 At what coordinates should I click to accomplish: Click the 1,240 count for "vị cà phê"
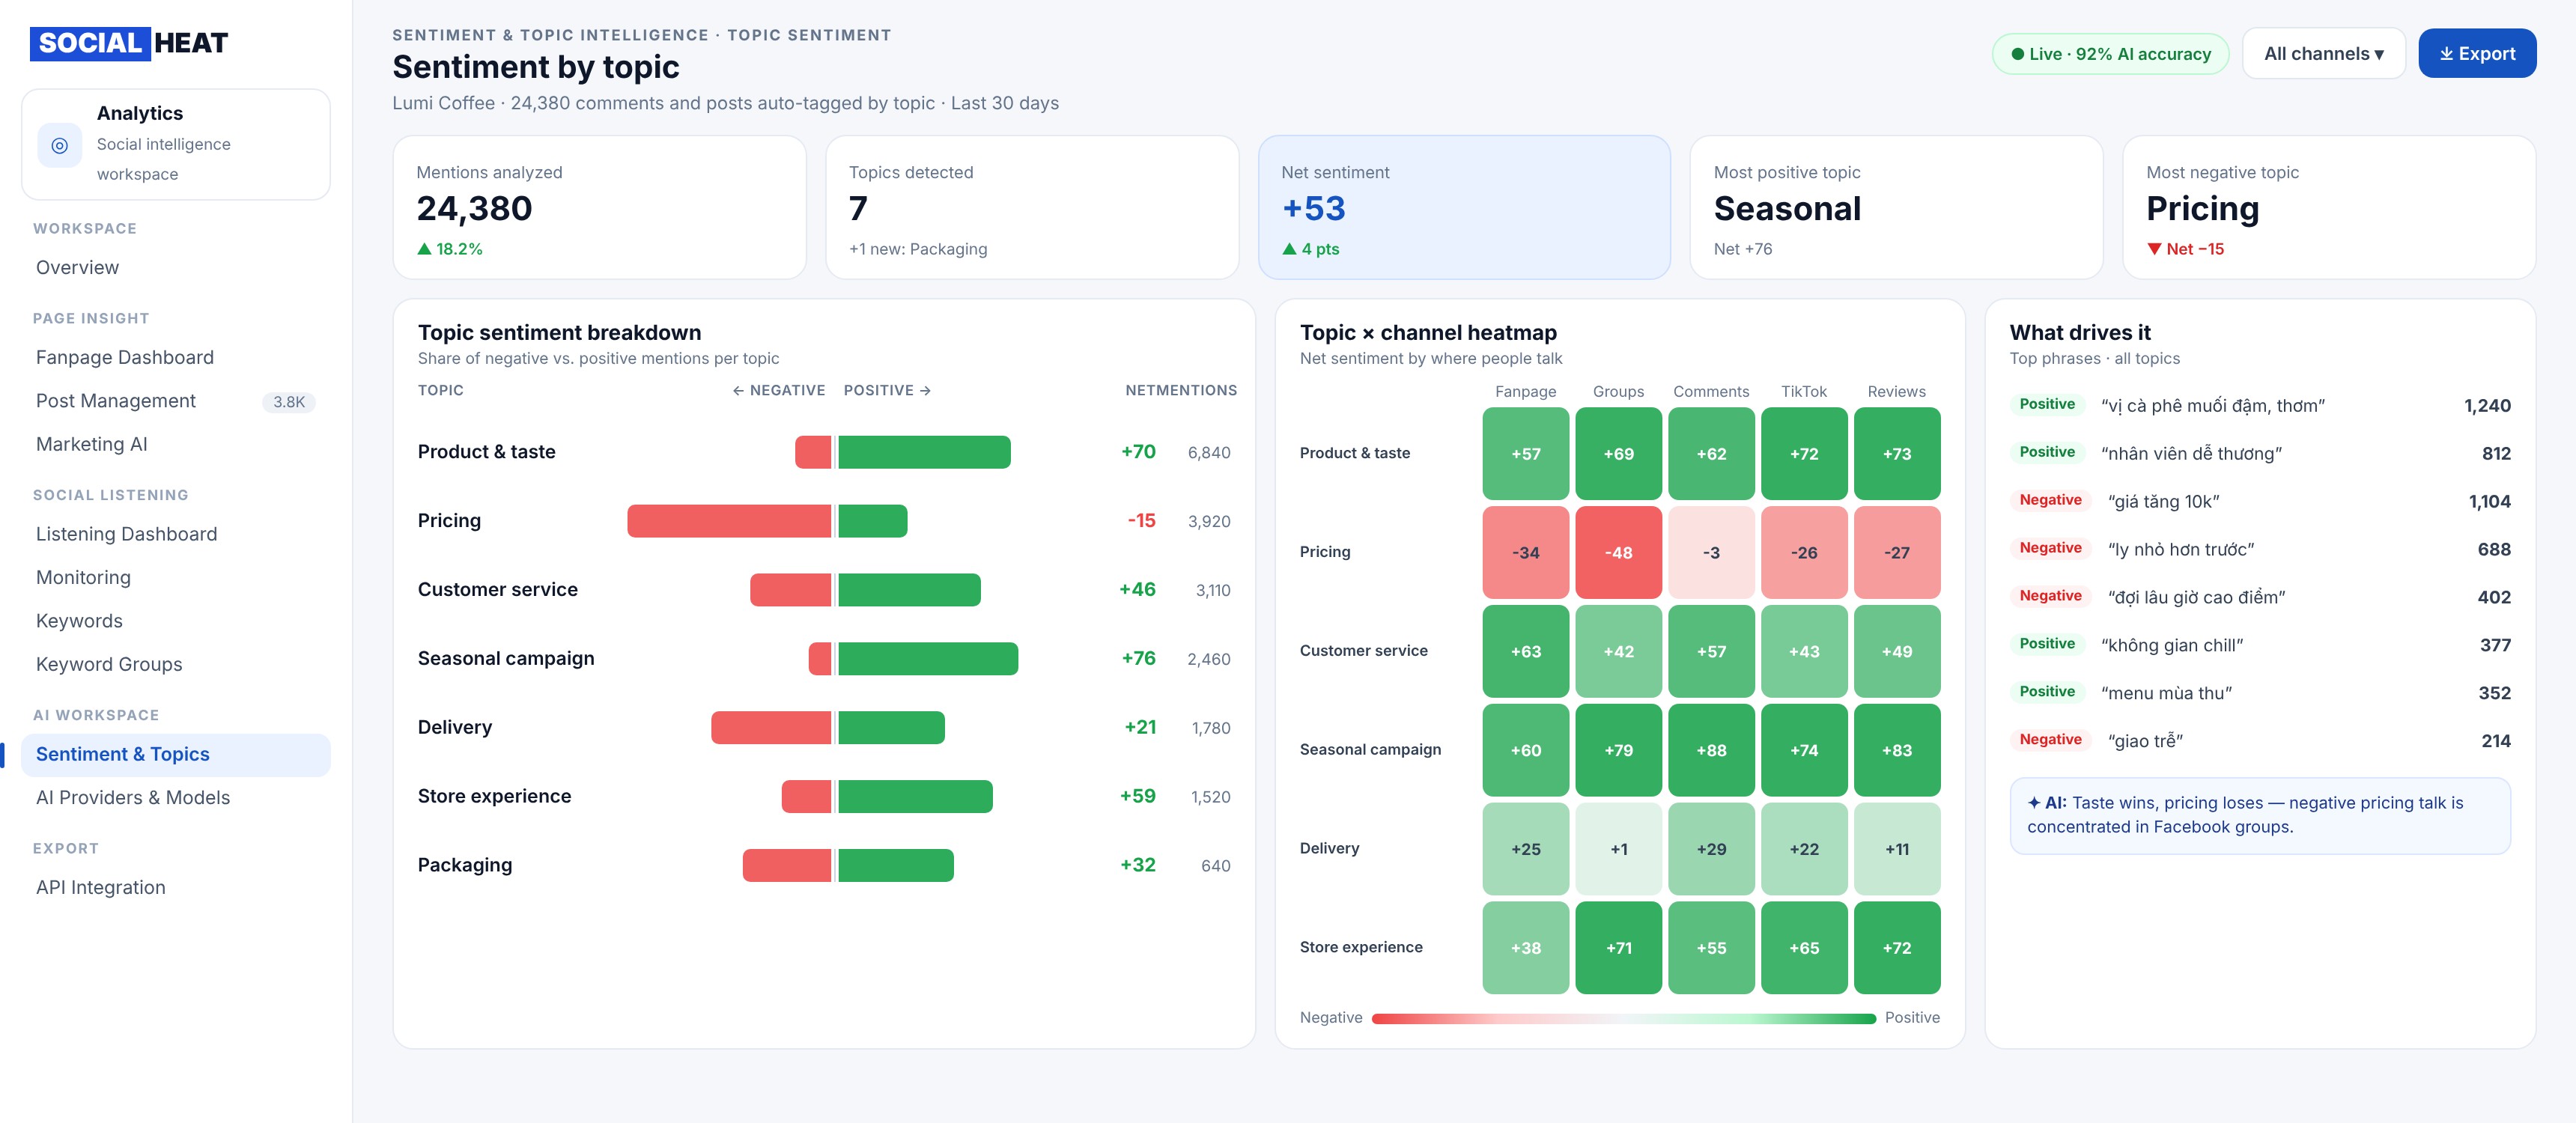coord(2487,406)
